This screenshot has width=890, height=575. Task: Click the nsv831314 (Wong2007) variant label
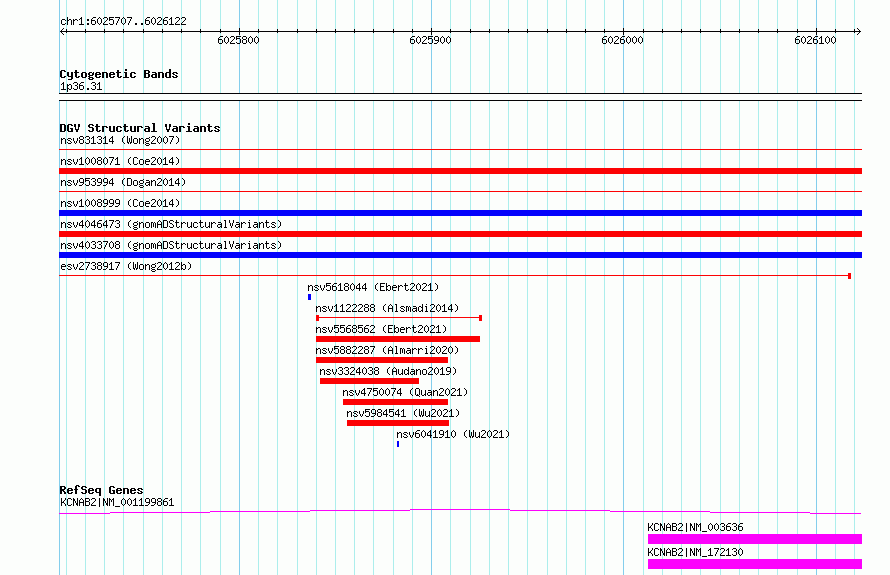coord(120,140)
